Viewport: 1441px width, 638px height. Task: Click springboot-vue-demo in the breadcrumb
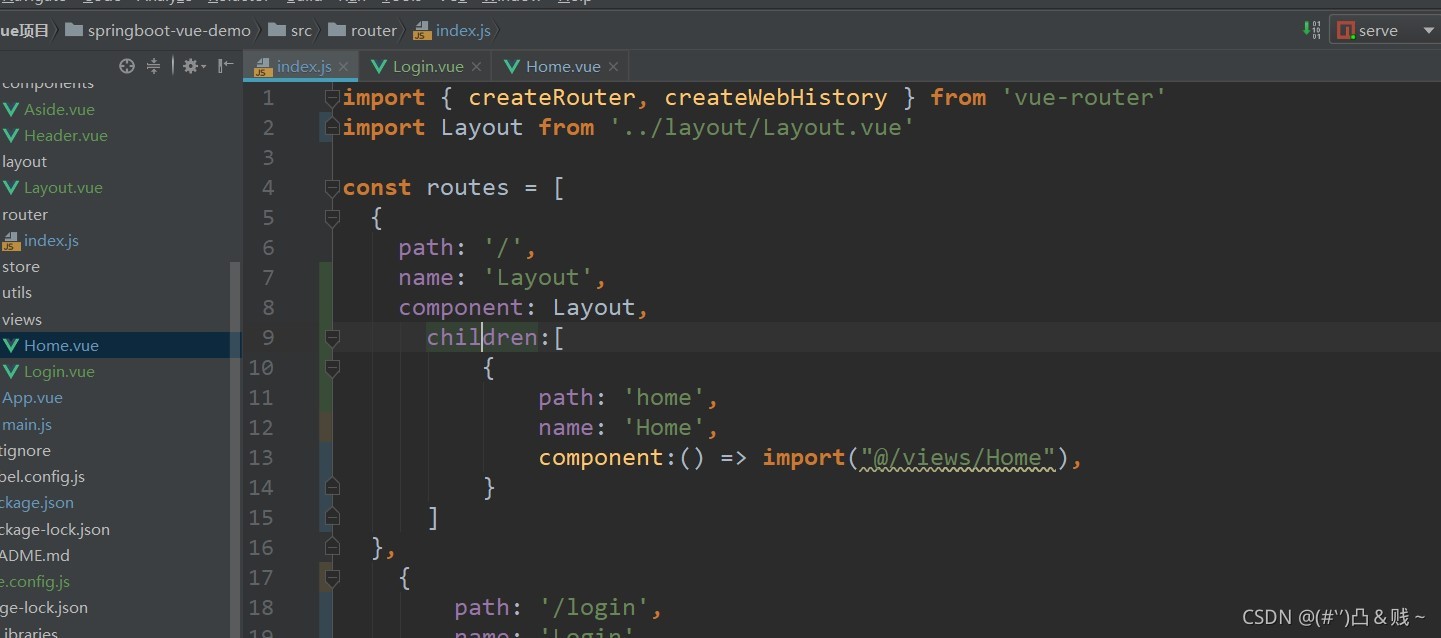pos(158,30)
